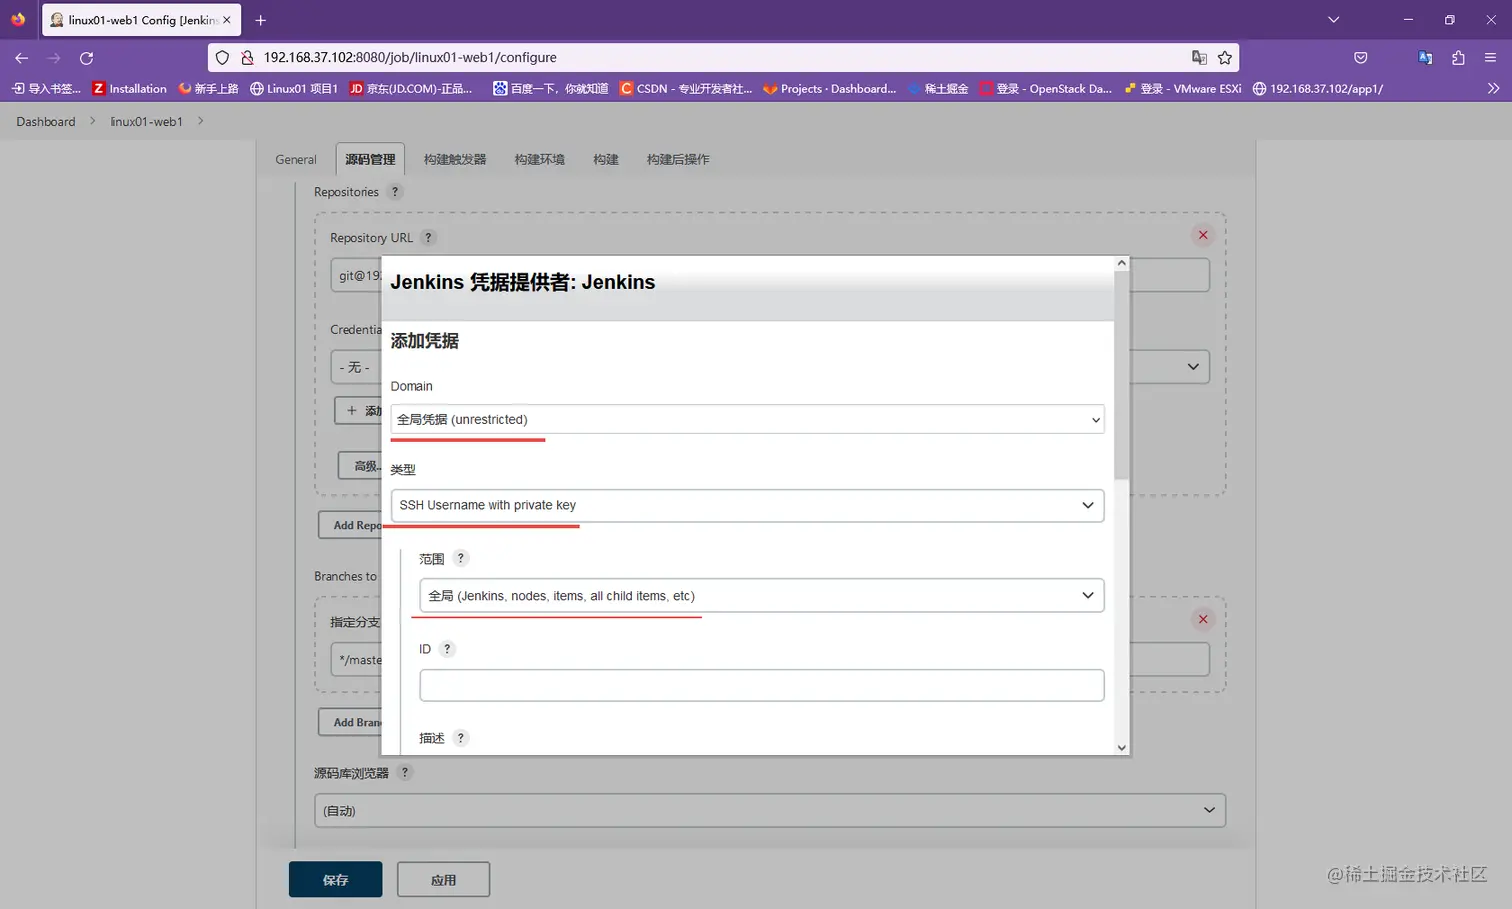
Task: Open the extensions puzzle icon
Action: tap(1458, 58)
